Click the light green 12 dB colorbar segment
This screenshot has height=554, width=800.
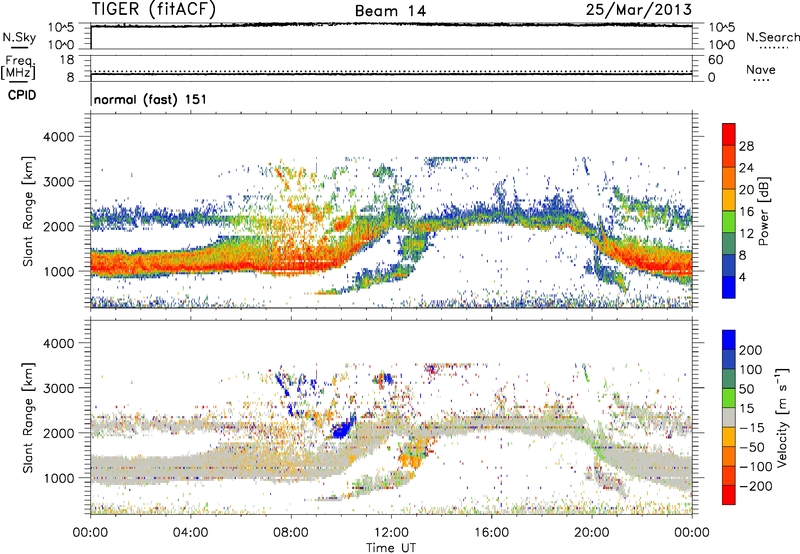729,221
